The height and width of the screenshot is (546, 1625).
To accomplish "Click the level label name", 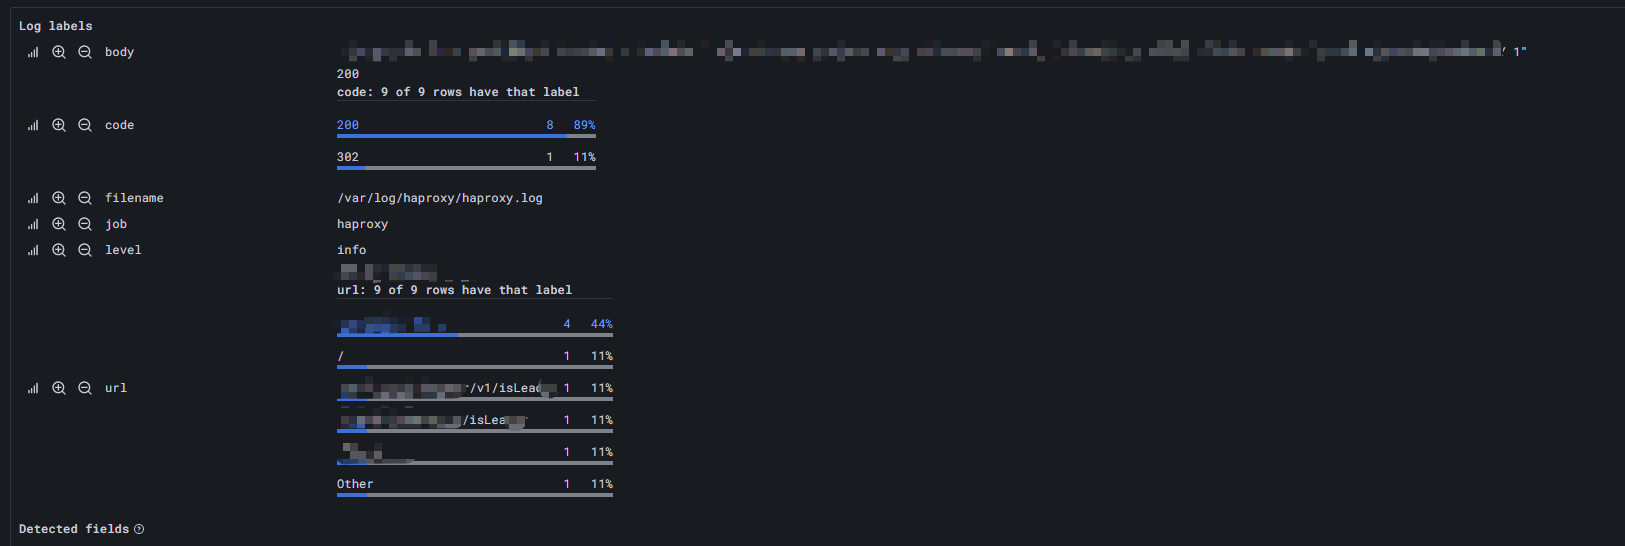I will pyautogui.click(x=123, y=250).
